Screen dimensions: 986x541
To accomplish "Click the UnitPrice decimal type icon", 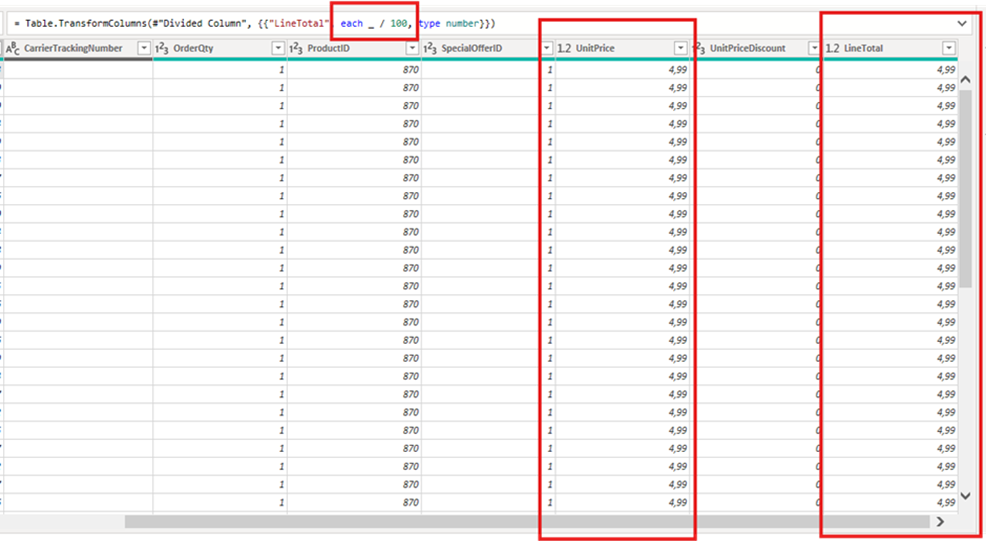I will click(x=564, y=48).
